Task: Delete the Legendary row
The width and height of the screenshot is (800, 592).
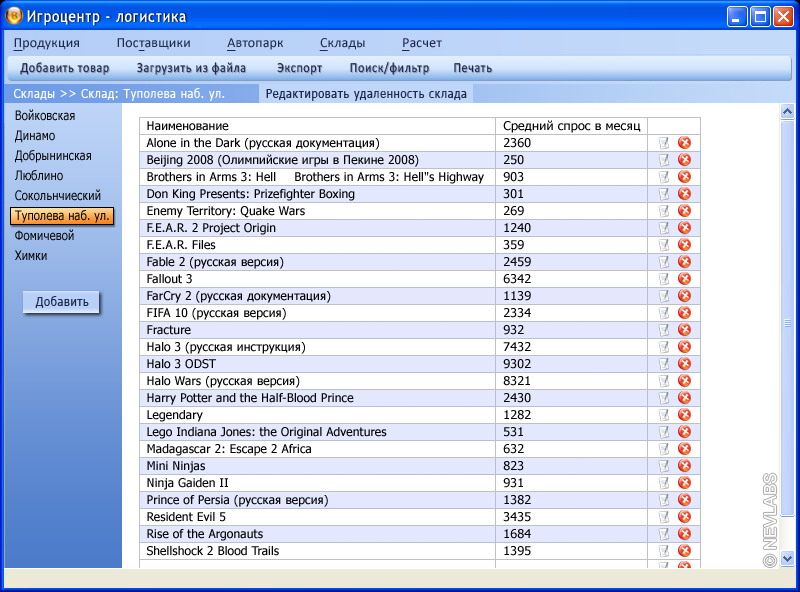Action: tap(685, 415)
